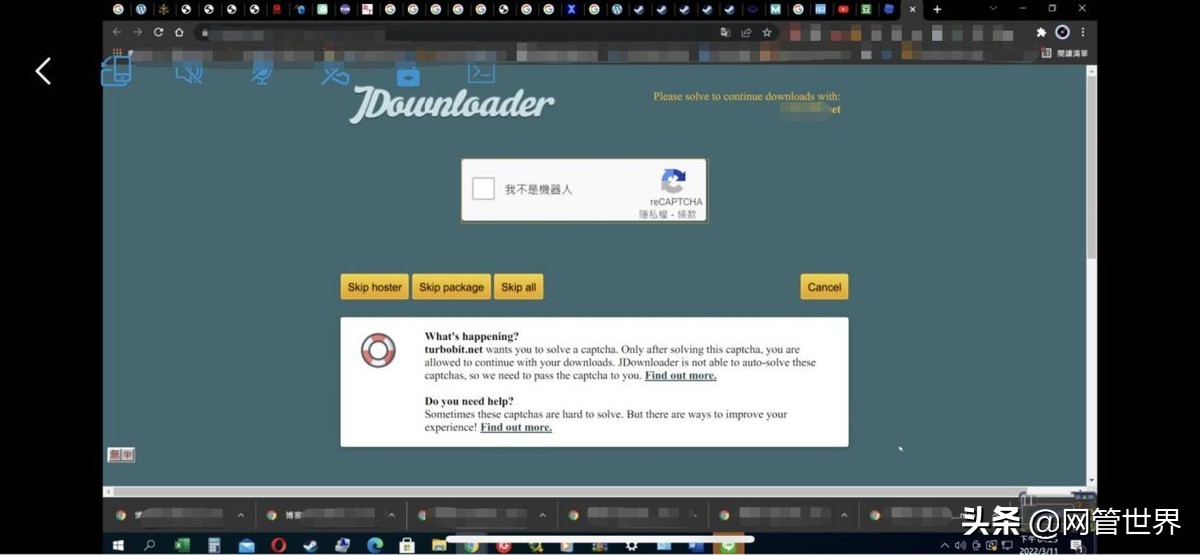This screenshot has width=1200, height=555.
Task: Open Steam from the taskbar
Action: 310,545
